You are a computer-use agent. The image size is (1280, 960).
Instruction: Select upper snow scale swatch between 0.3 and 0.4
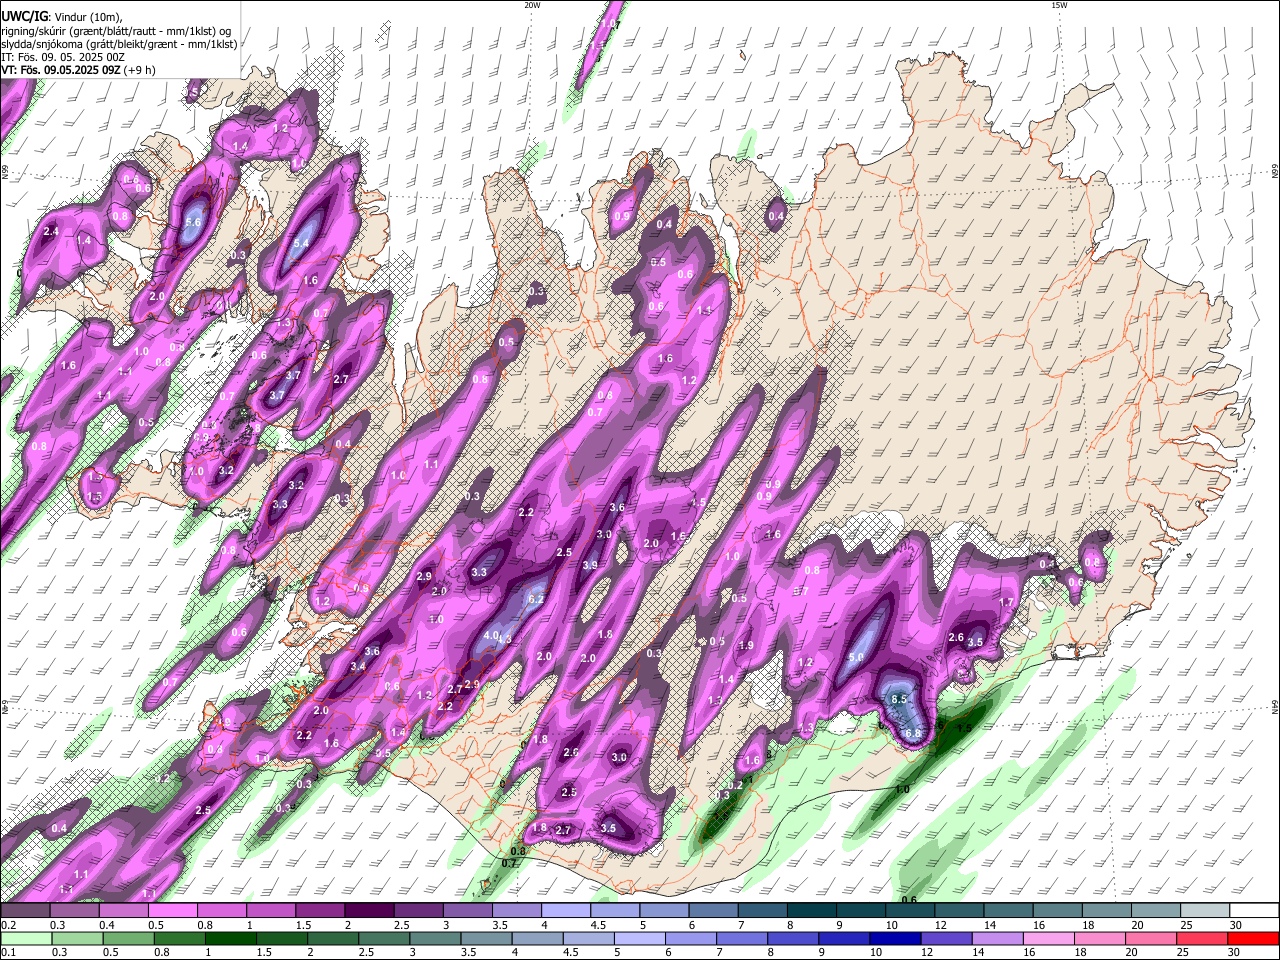click(74, 910)
